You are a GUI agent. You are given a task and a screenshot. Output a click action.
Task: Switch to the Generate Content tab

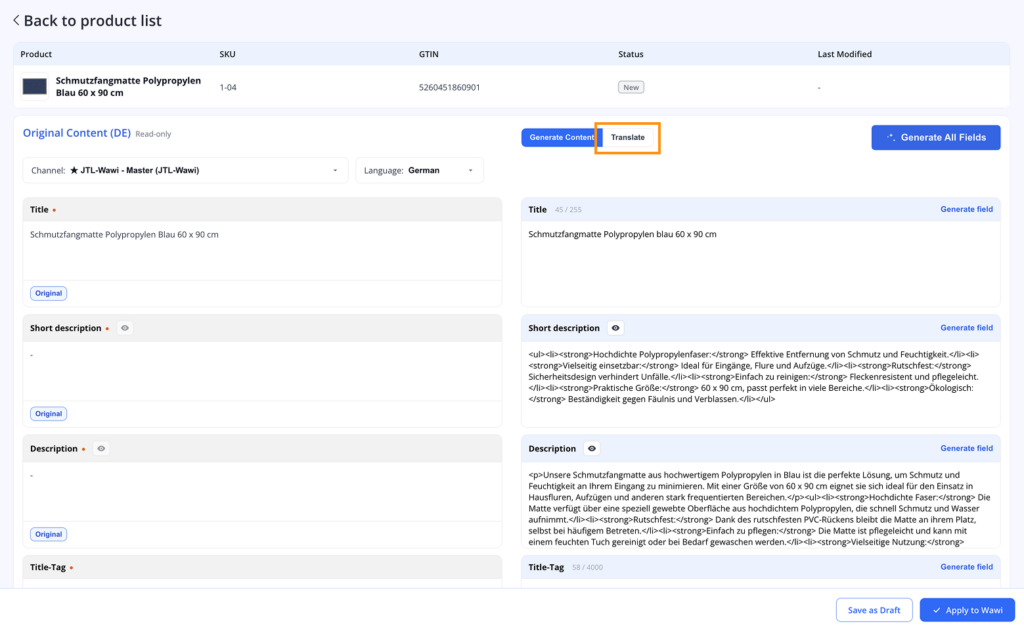click(x=561, y=138)
